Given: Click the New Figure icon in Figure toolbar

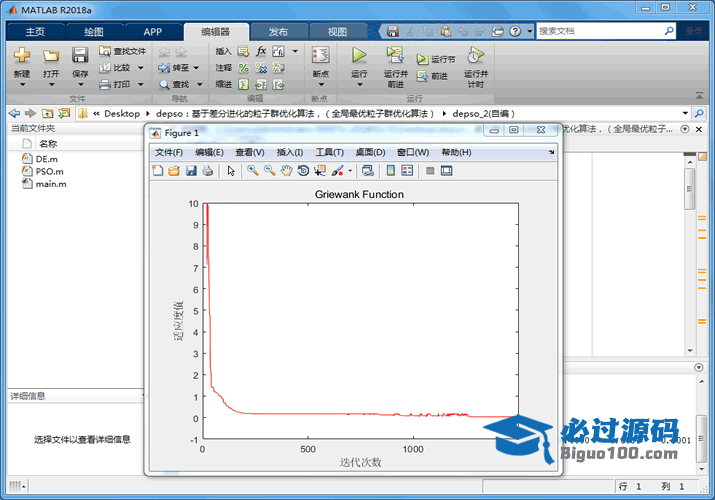Looking at the screenshot, I should 157,170.
